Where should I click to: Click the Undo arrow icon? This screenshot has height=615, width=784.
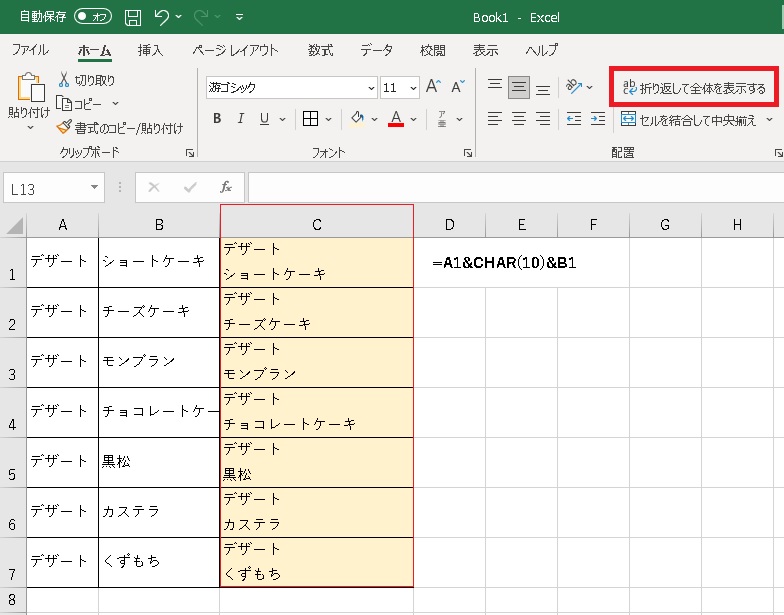(x=162, y=17)
